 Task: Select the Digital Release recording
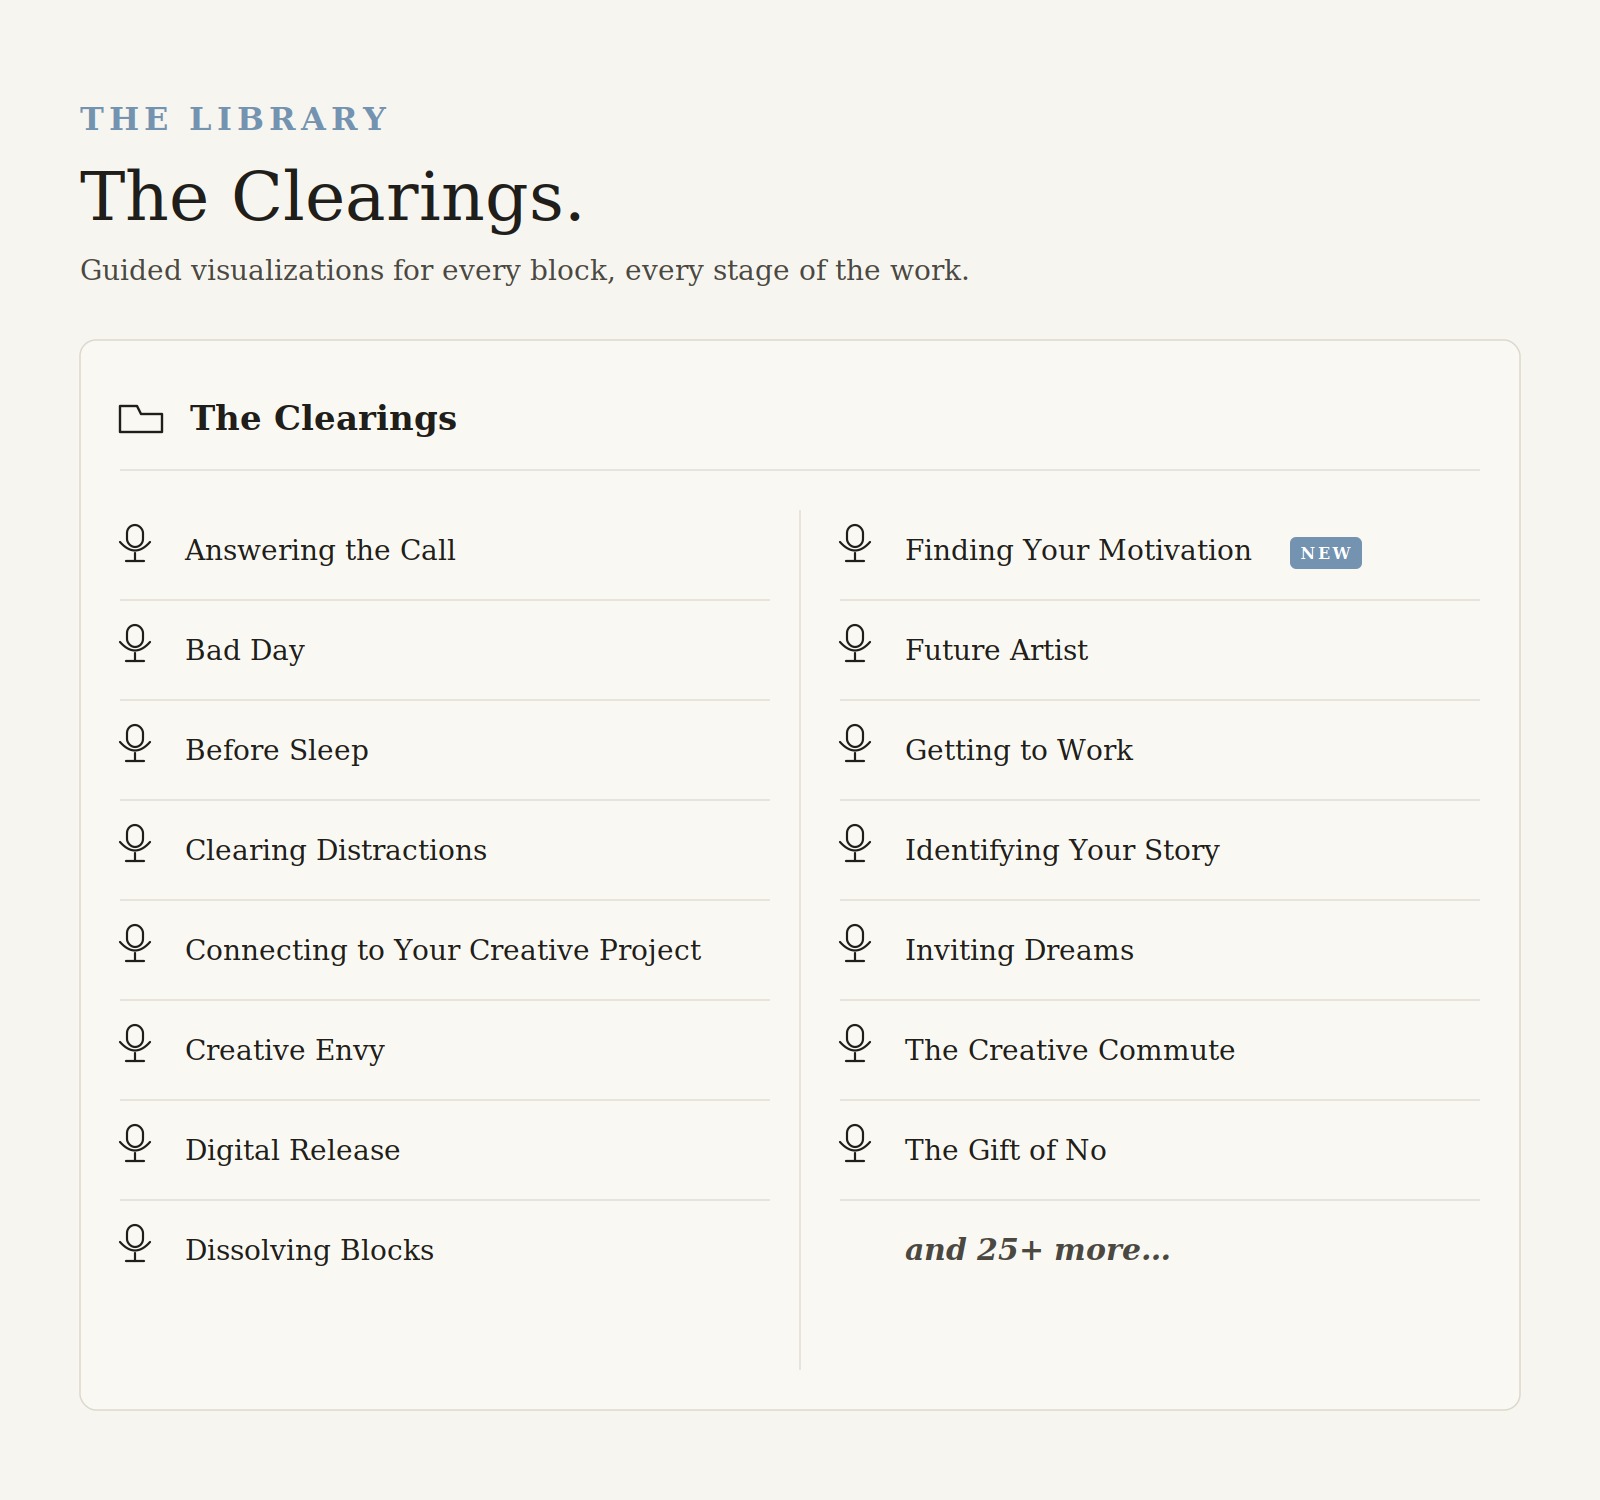pos(292,1150)
